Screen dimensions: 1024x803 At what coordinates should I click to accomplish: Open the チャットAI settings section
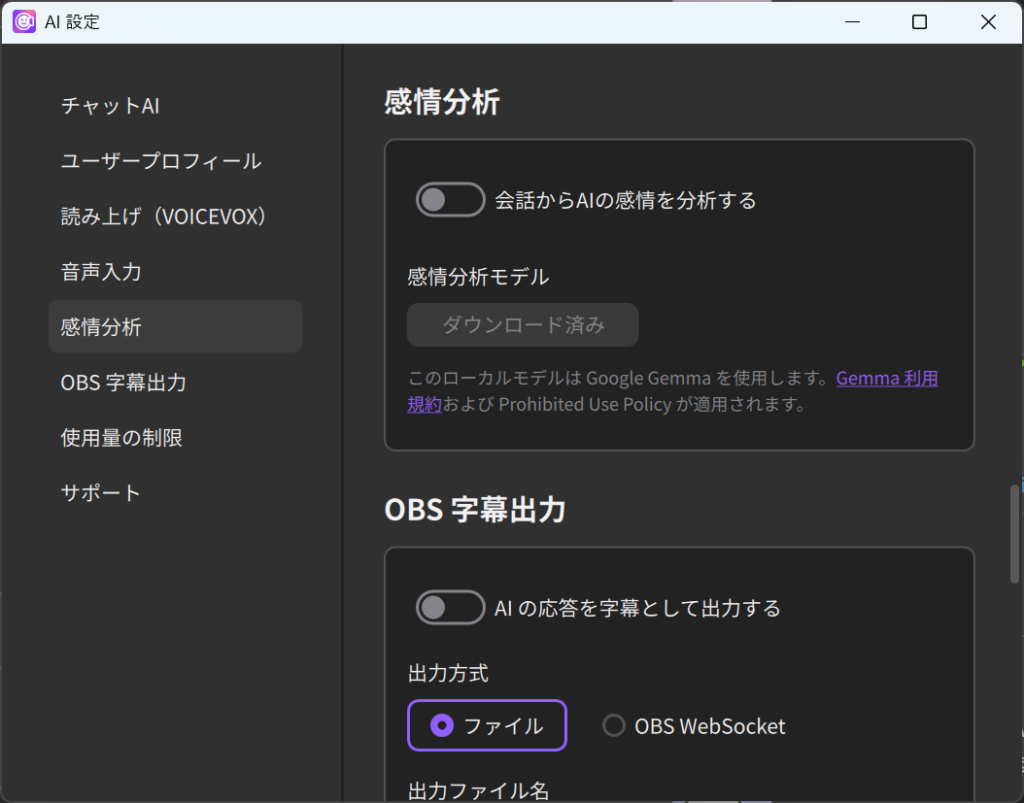[x=175, y=106]
